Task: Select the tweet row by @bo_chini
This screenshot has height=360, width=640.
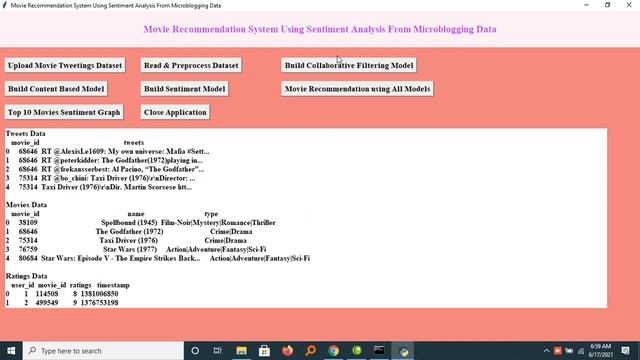Action: pos(101,178)
